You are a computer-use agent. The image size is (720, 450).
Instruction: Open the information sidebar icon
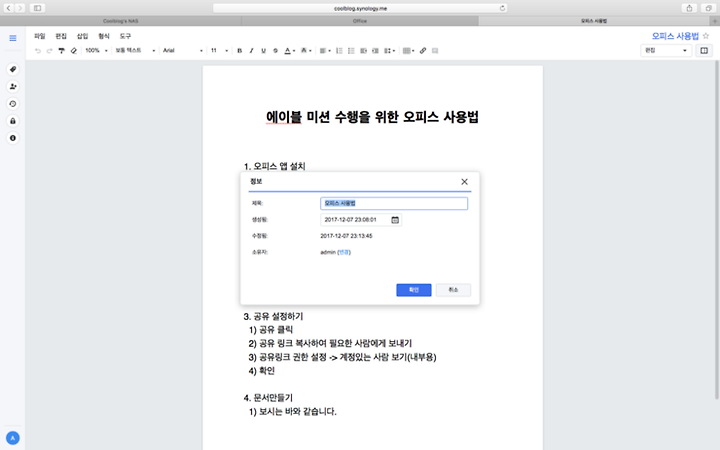point(13,138)
